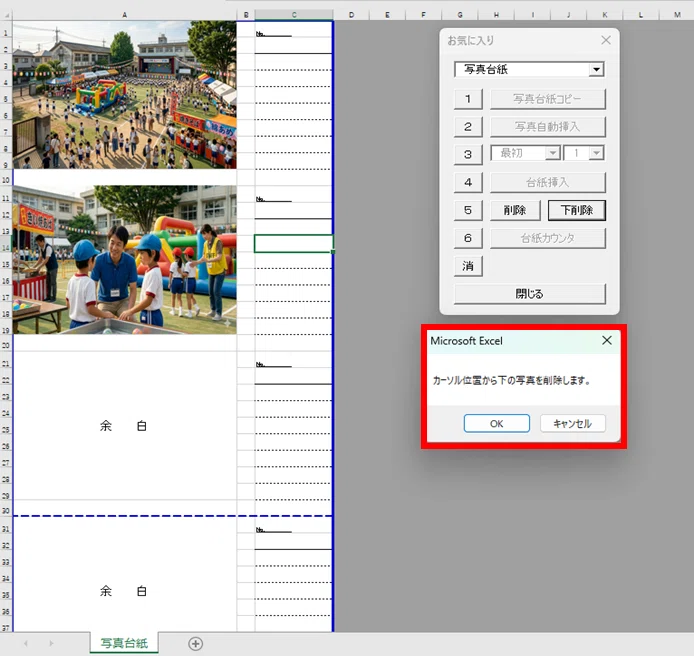
Task: Switch to the 写真台紙 sheet tab
Action: (124, 643)
